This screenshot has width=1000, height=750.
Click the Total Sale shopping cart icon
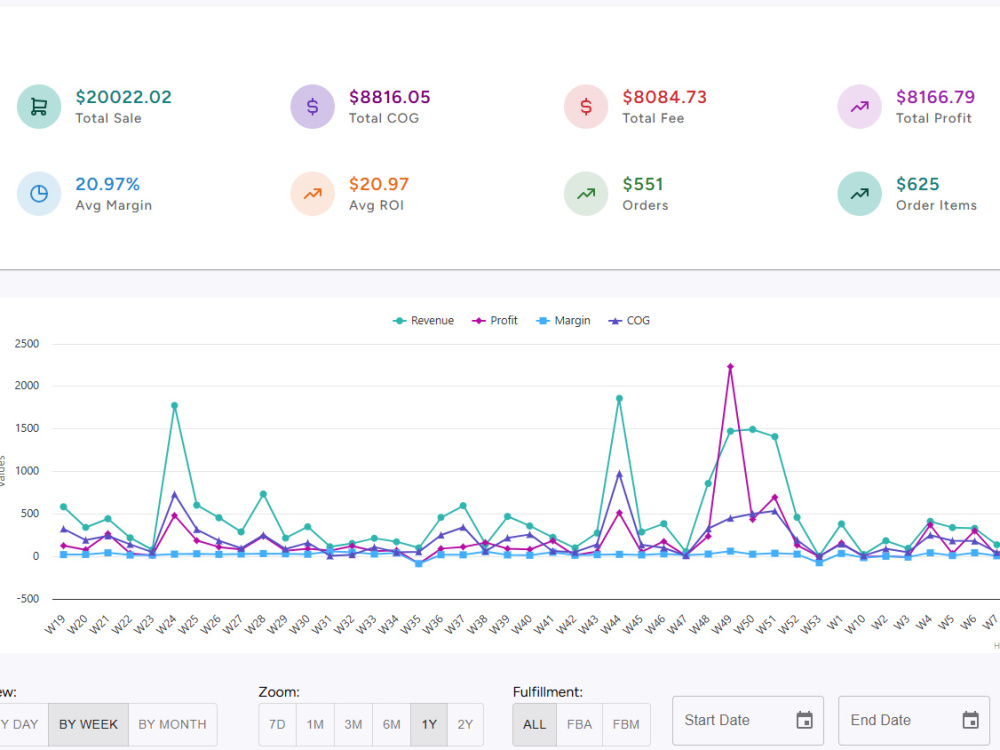coord(39,107)
